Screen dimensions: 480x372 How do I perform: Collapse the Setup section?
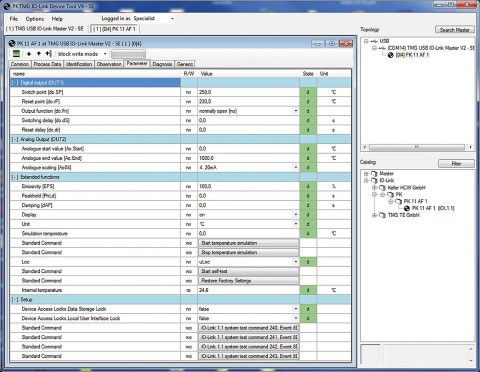(15, 299)
